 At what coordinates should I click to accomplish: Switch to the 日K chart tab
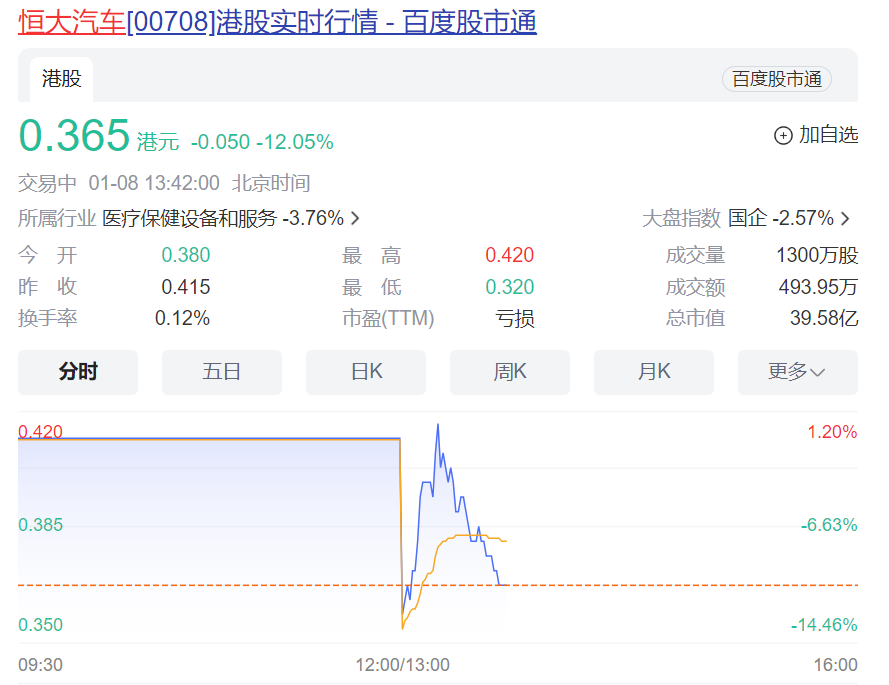(x=366, y=372)
